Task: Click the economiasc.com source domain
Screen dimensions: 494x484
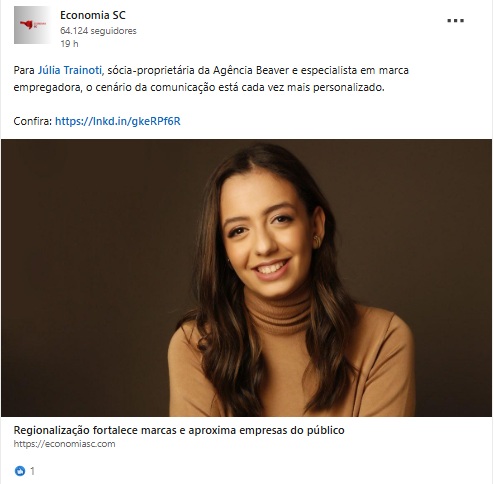Action: coord(64,444)
